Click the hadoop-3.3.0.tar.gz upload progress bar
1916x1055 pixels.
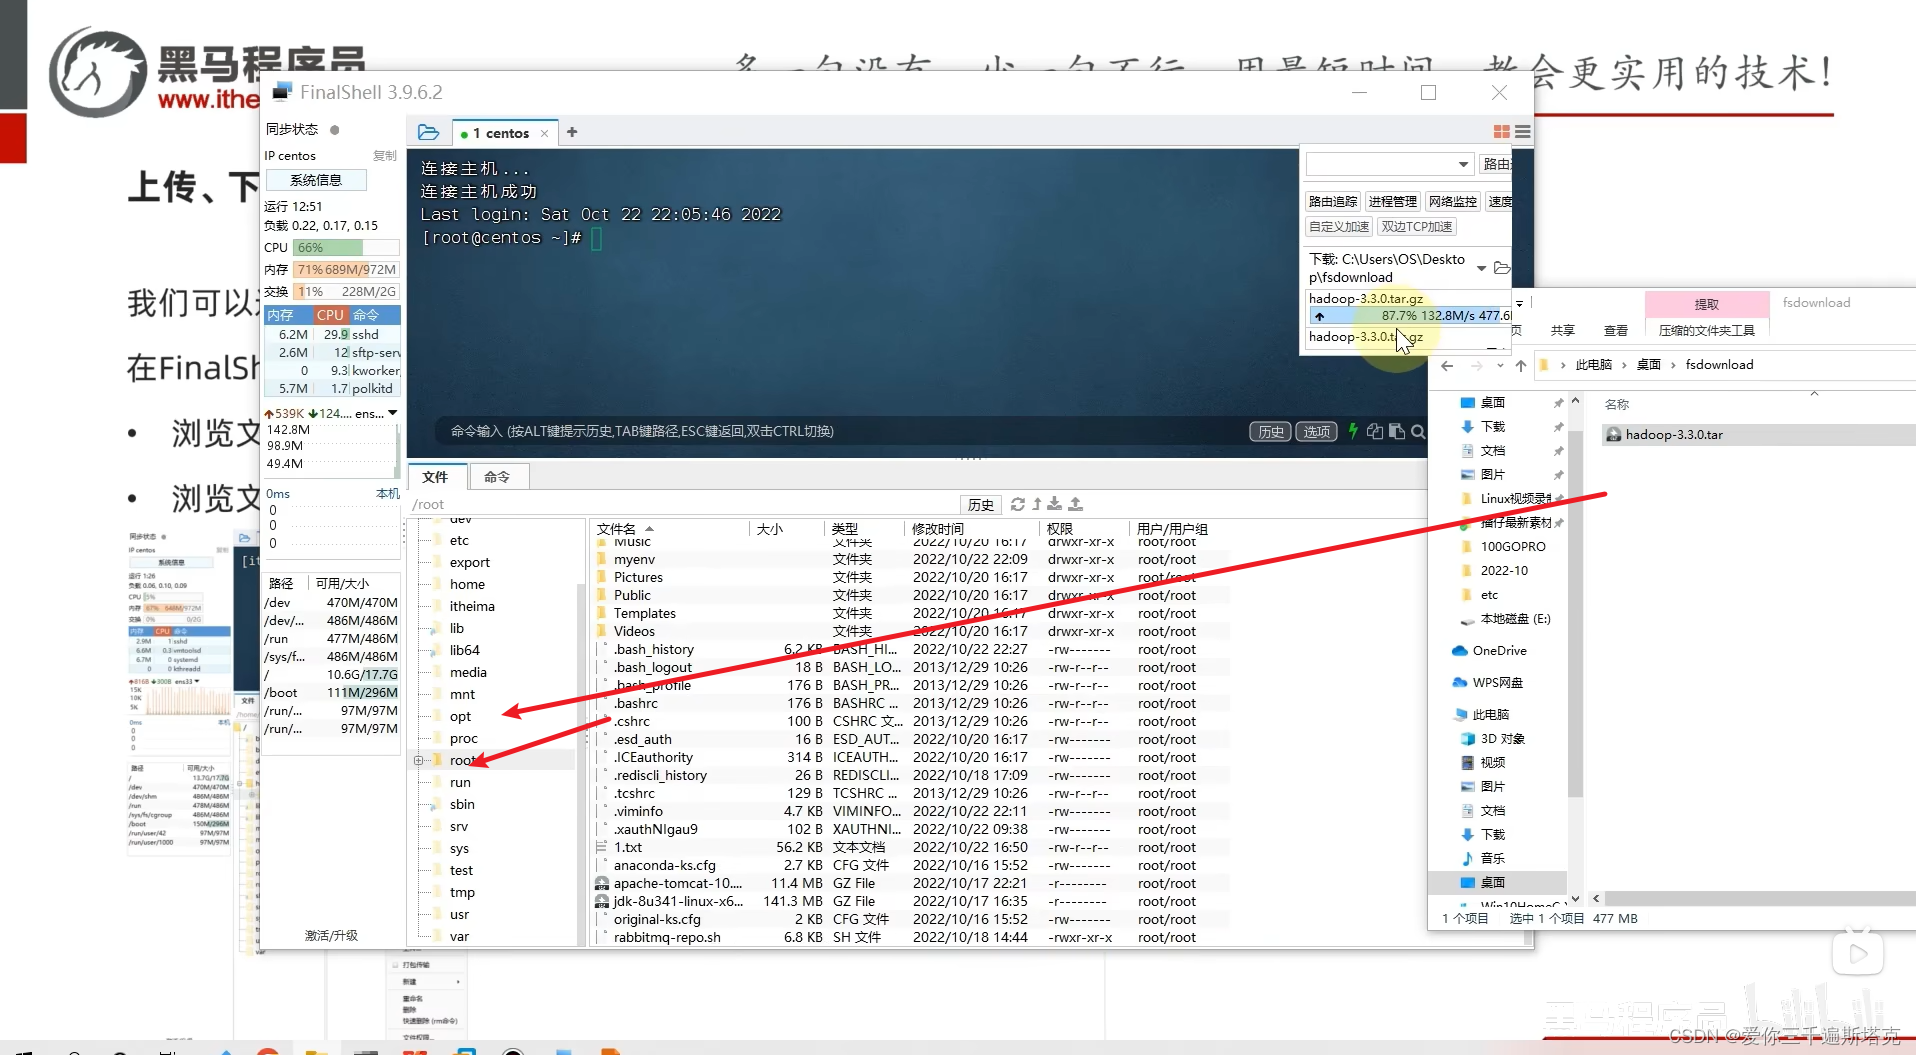coord(1408,315)
